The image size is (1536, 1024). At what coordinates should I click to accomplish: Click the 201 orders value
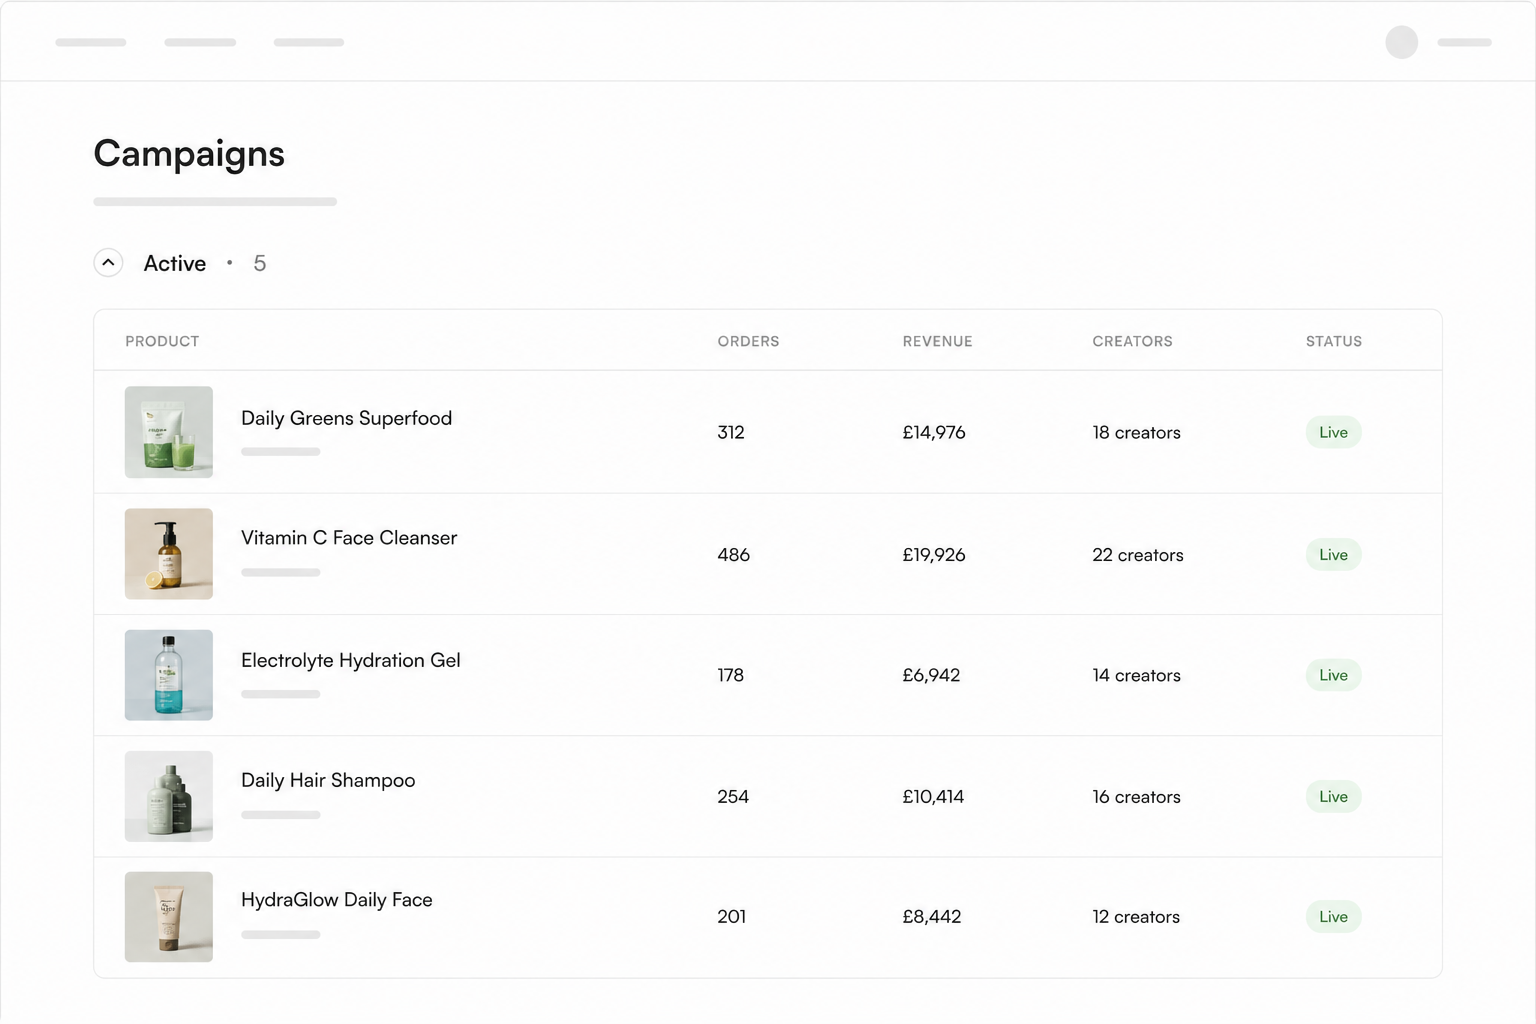point(731,917)
